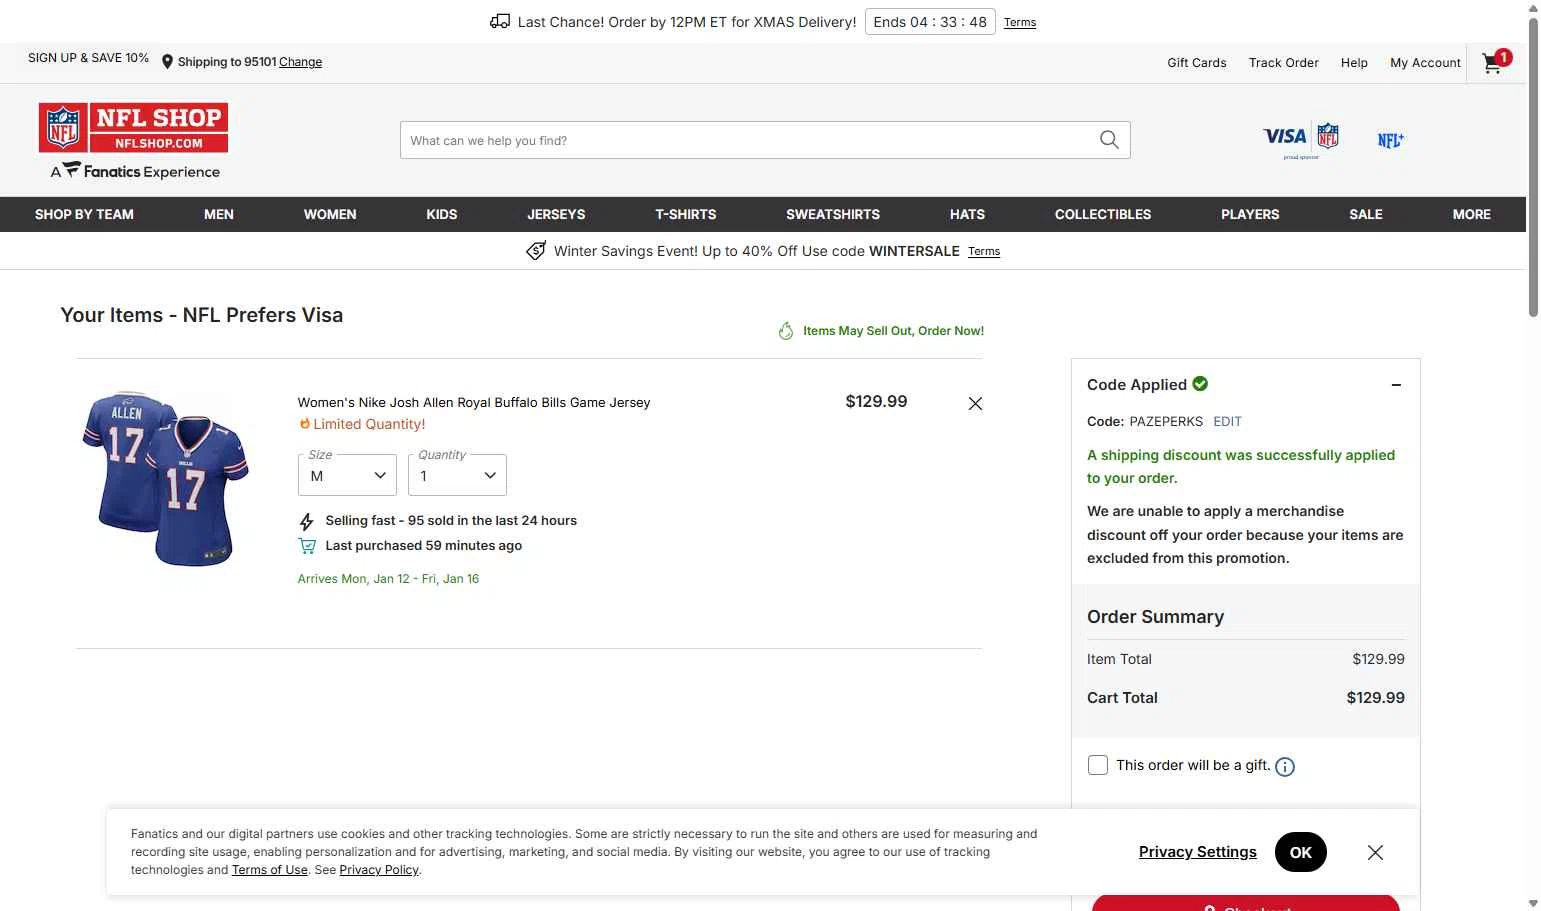Open the Men menu
Viewport: 1541px width, 911px height.
pyautogui.click(x=219, y=214)
